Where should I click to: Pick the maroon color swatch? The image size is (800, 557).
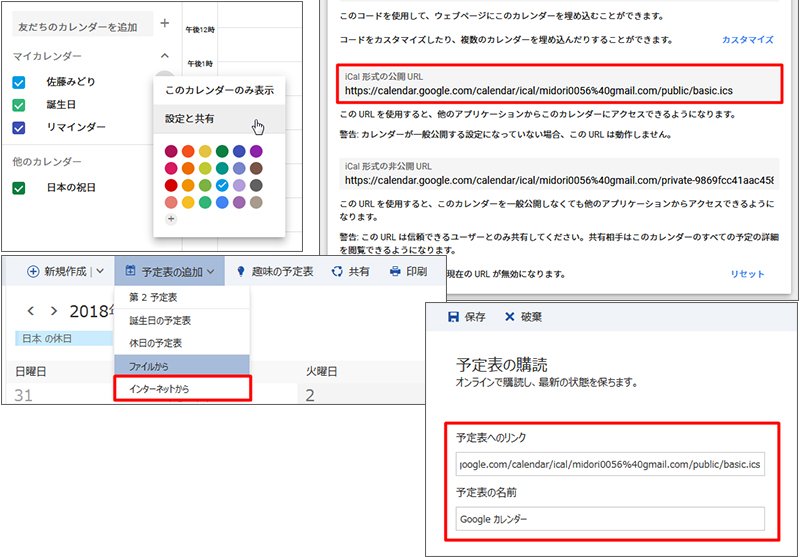(171, 151)
